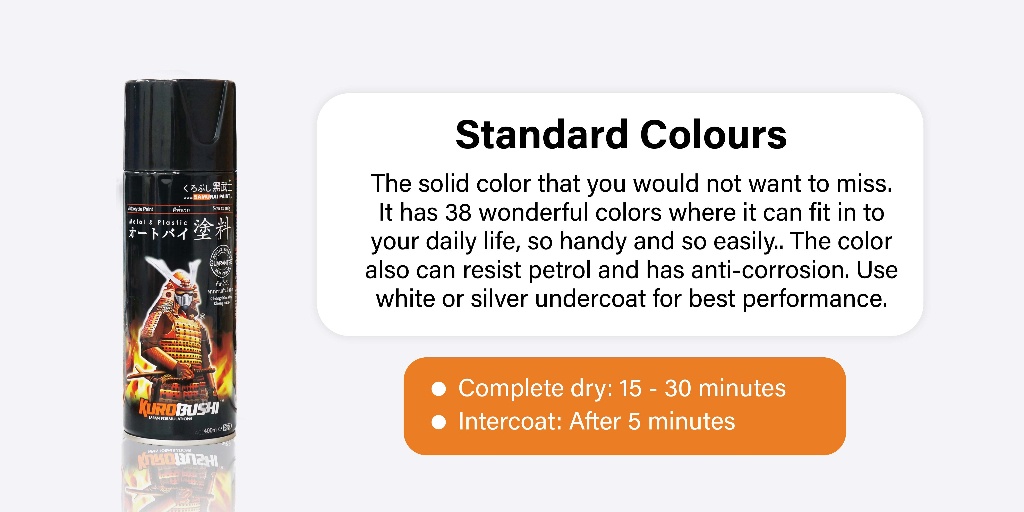Click the white bullet before Complete dry
Screen dimensions: 1024x512
439,389
